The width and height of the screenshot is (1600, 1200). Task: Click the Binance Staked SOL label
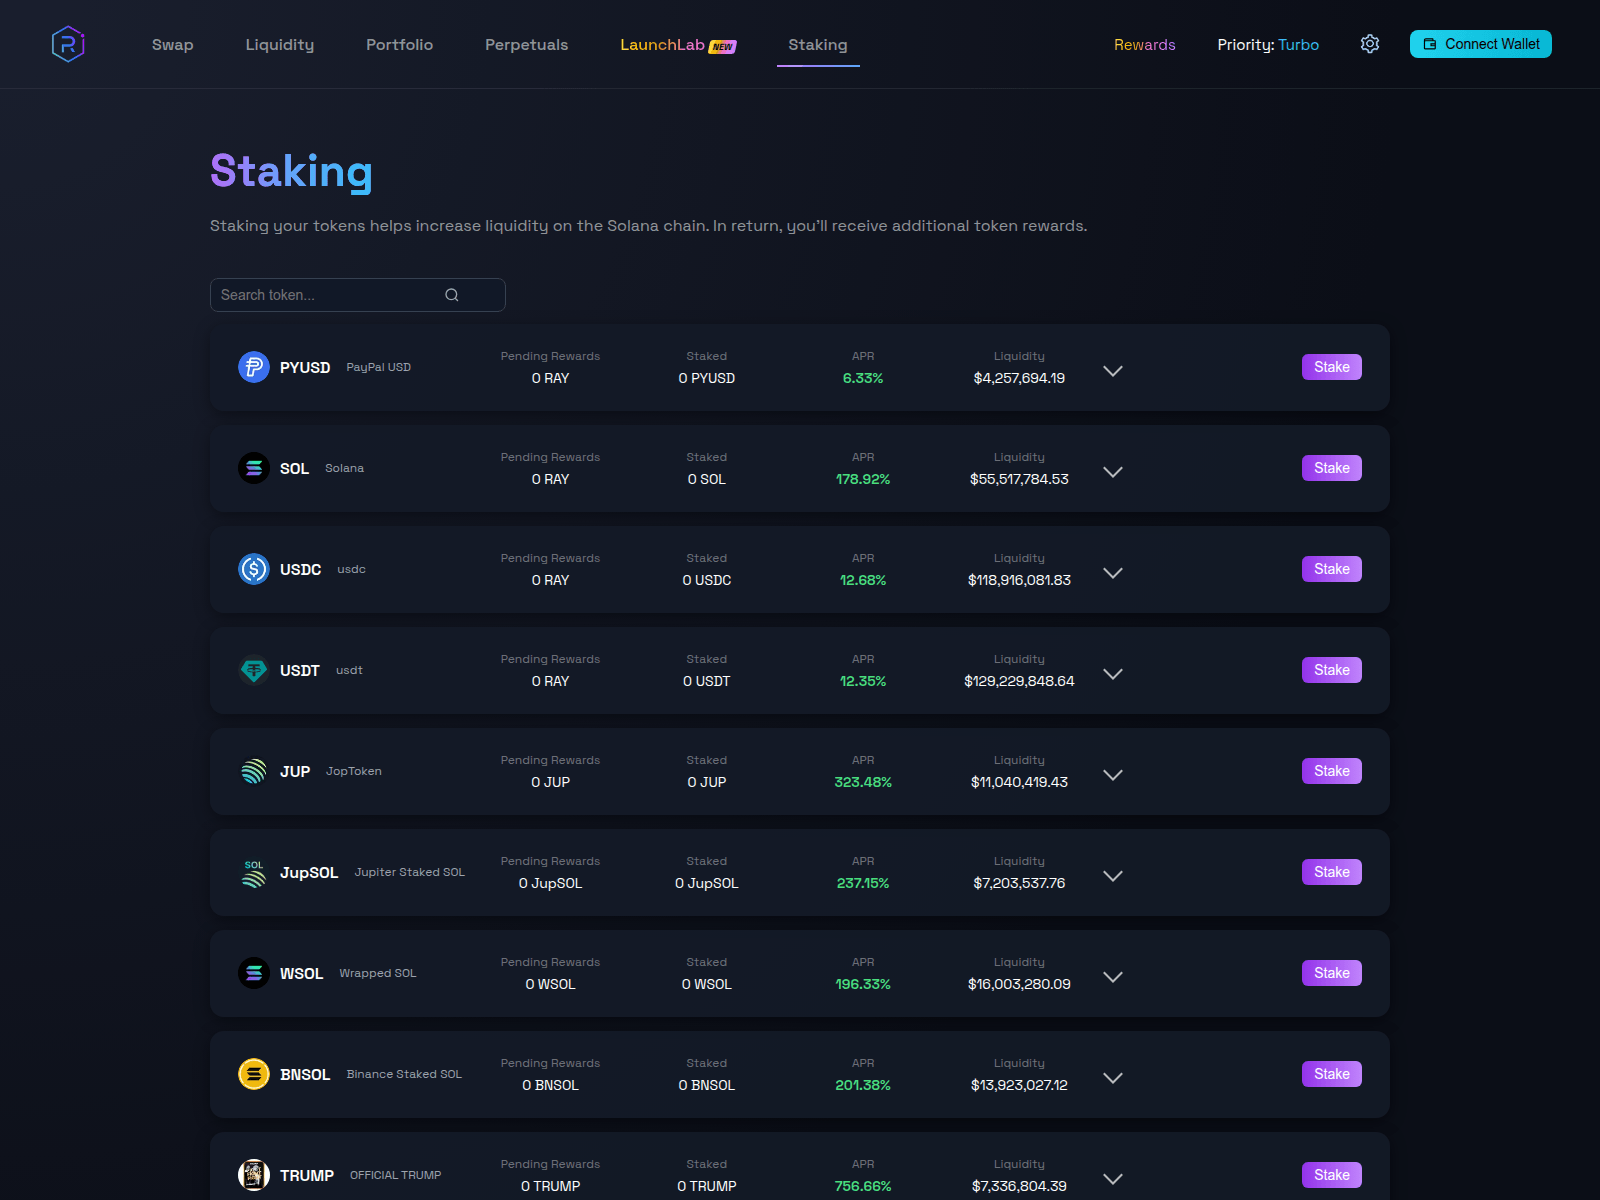pyautogui.click(x=404, y=1074)
